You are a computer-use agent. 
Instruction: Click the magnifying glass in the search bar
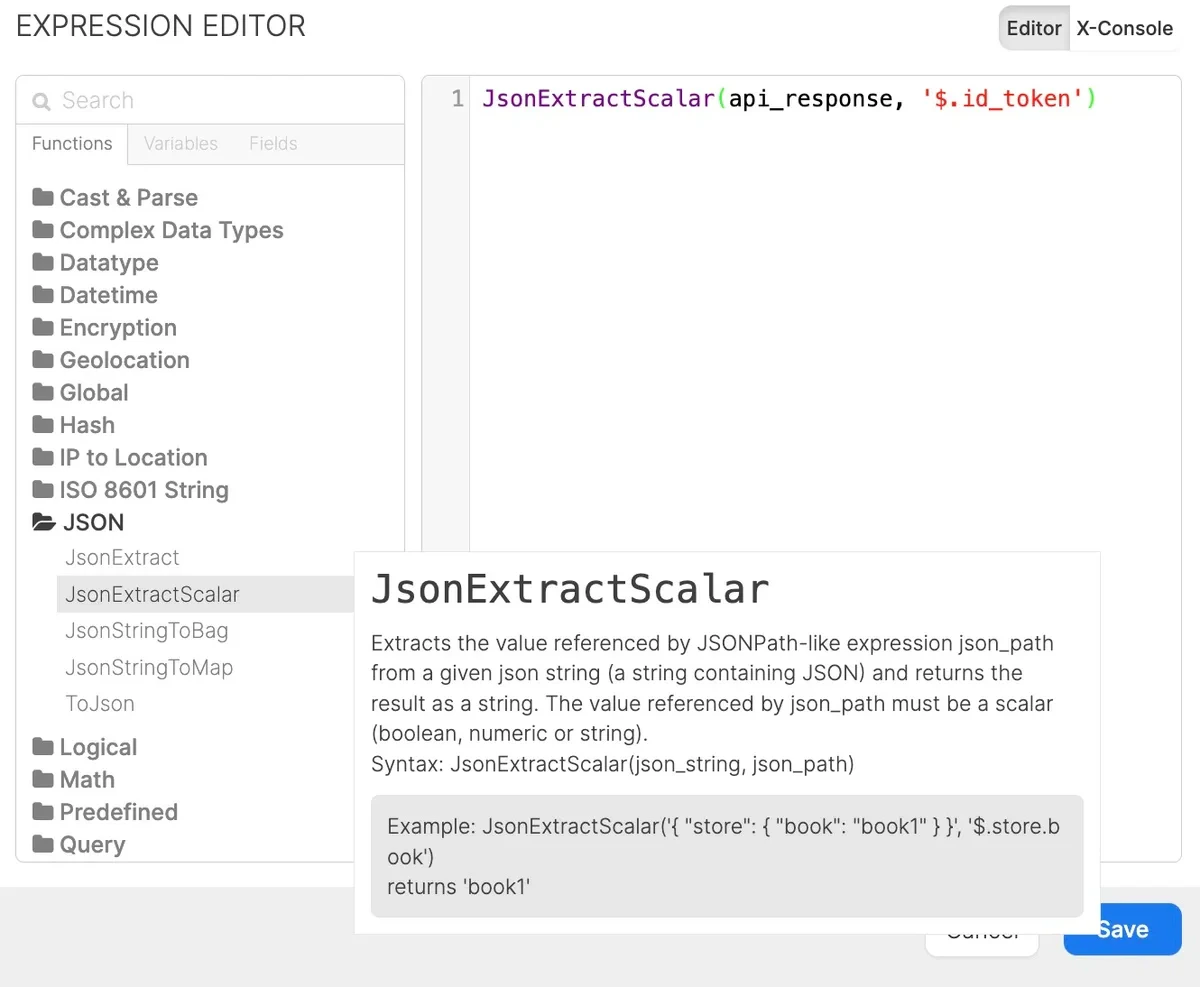click(x=40, y=100)
